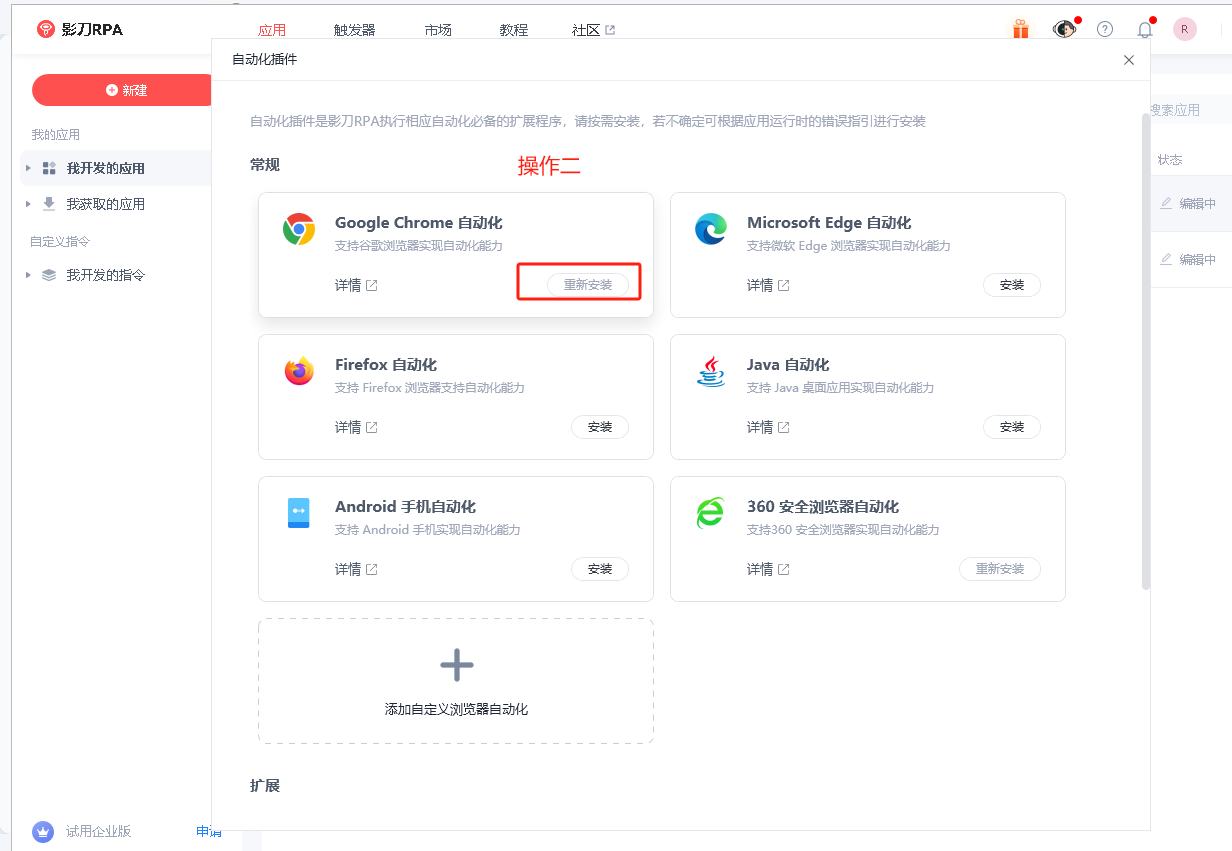The height and width of the screenshot is (851, 1232).
Task: Click the 我开发的指令 layers icon
Action: tap(49, 275)
